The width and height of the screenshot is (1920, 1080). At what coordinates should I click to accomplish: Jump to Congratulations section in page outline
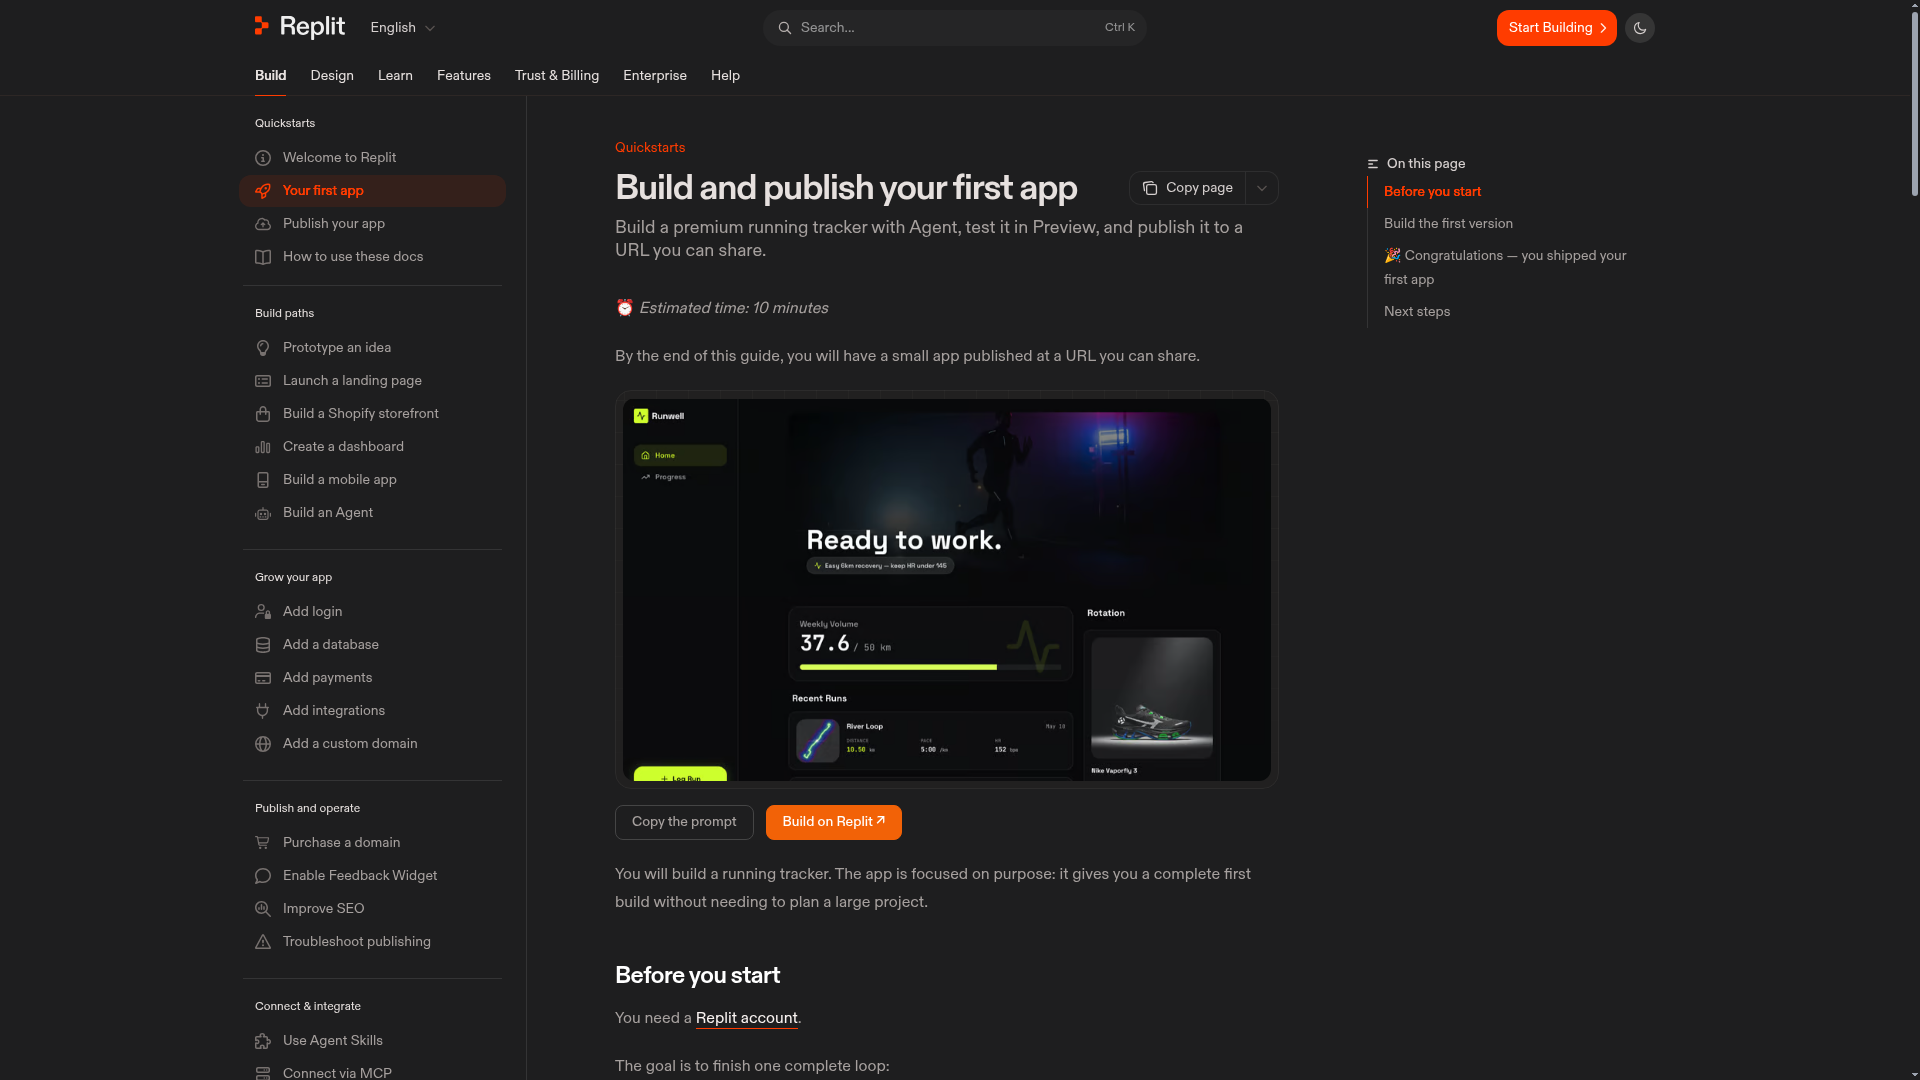[1505, 268]
